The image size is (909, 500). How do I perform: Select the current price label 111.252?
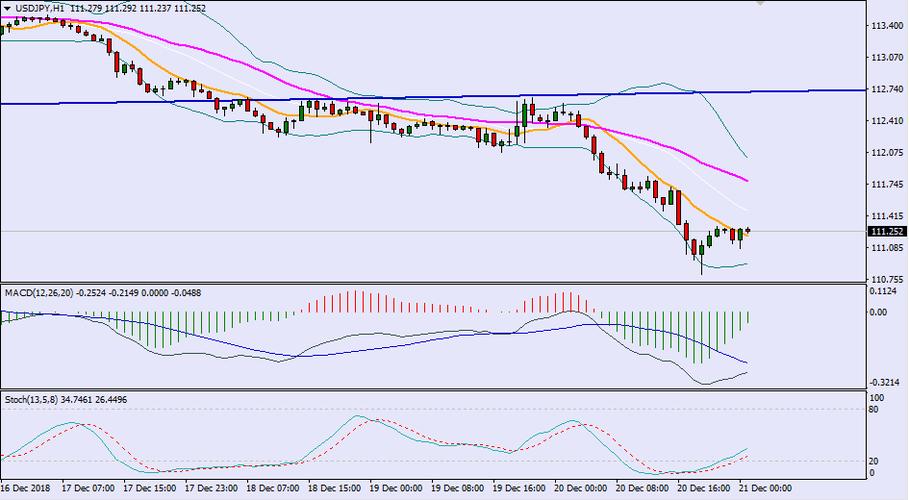pos(888,232)
